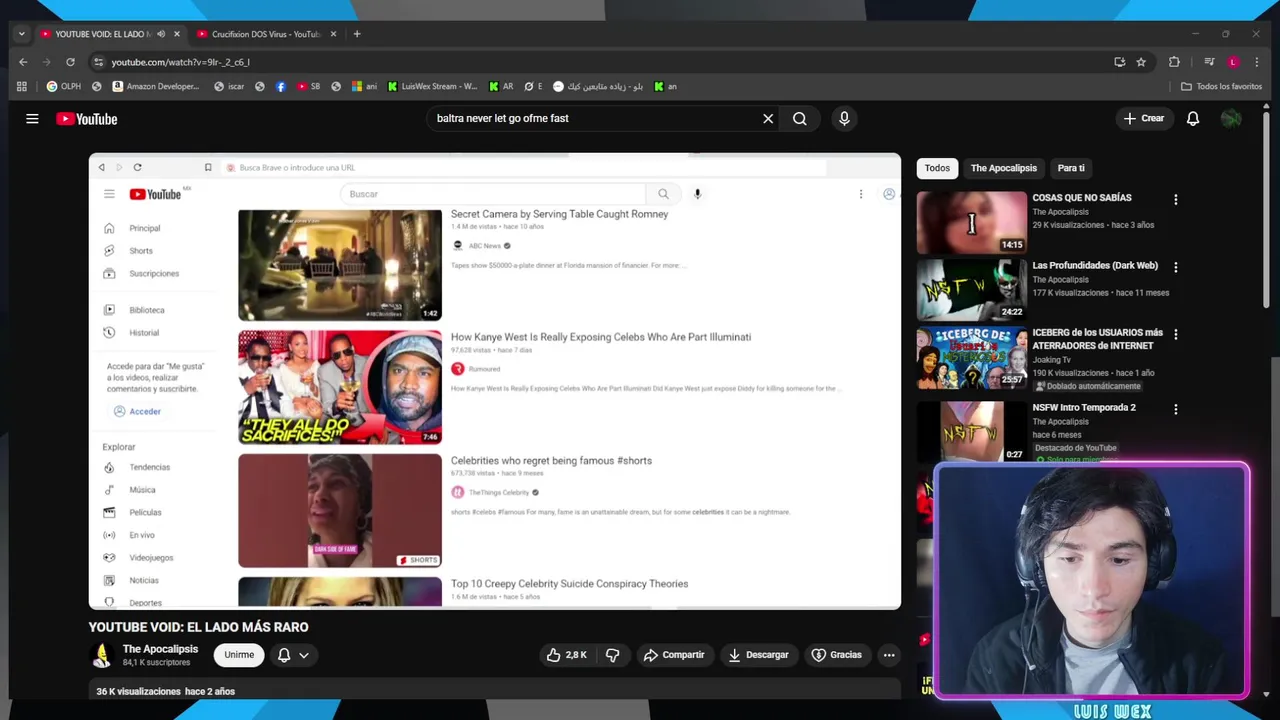Open the Chrome three-dot menu

pyautogui.click(x=1256, y=62)
